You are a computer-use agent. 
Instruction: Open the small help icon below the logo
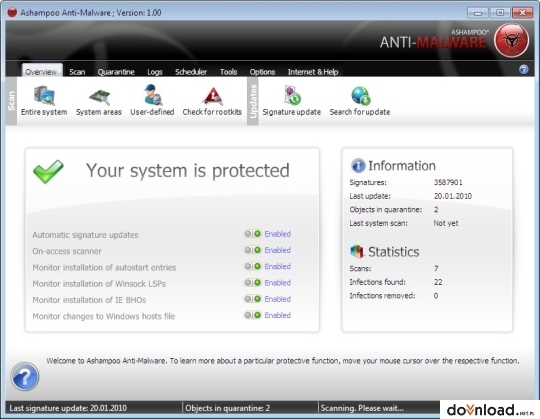pyautogui.click(x=523, y=70)
